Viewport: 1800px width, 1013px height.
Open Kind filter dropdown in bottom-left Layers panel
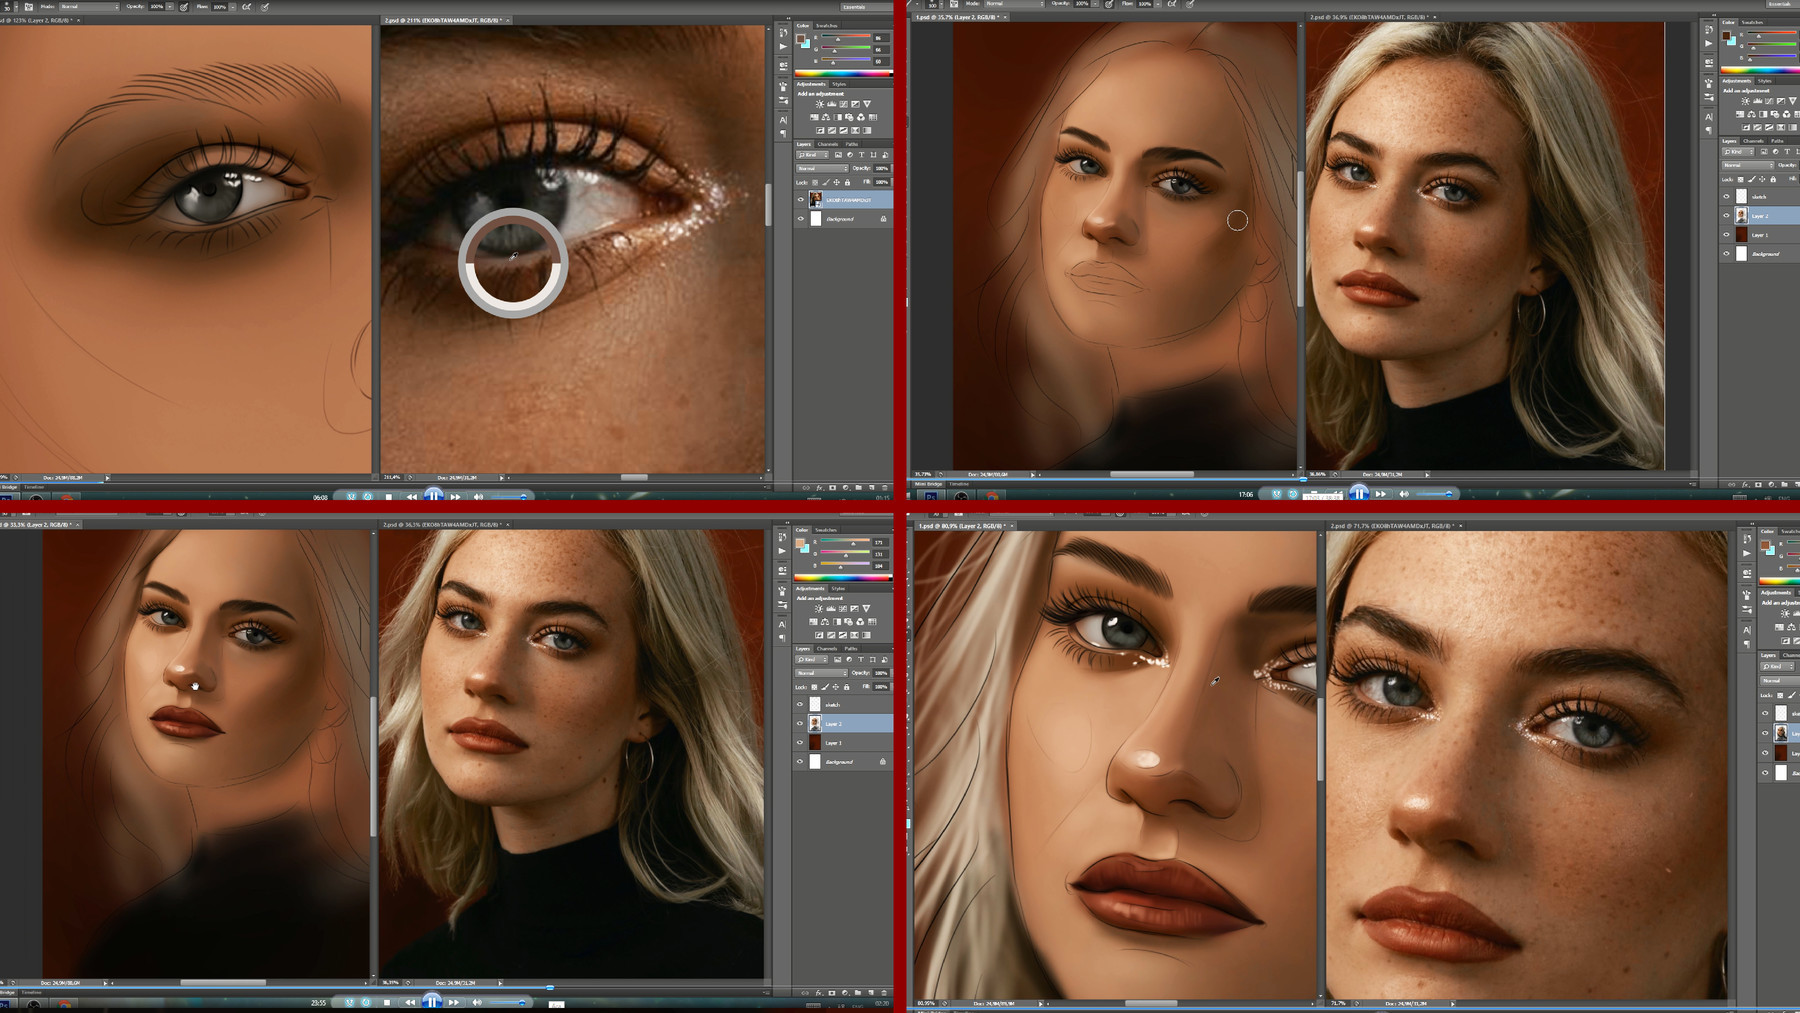point(811,659)
